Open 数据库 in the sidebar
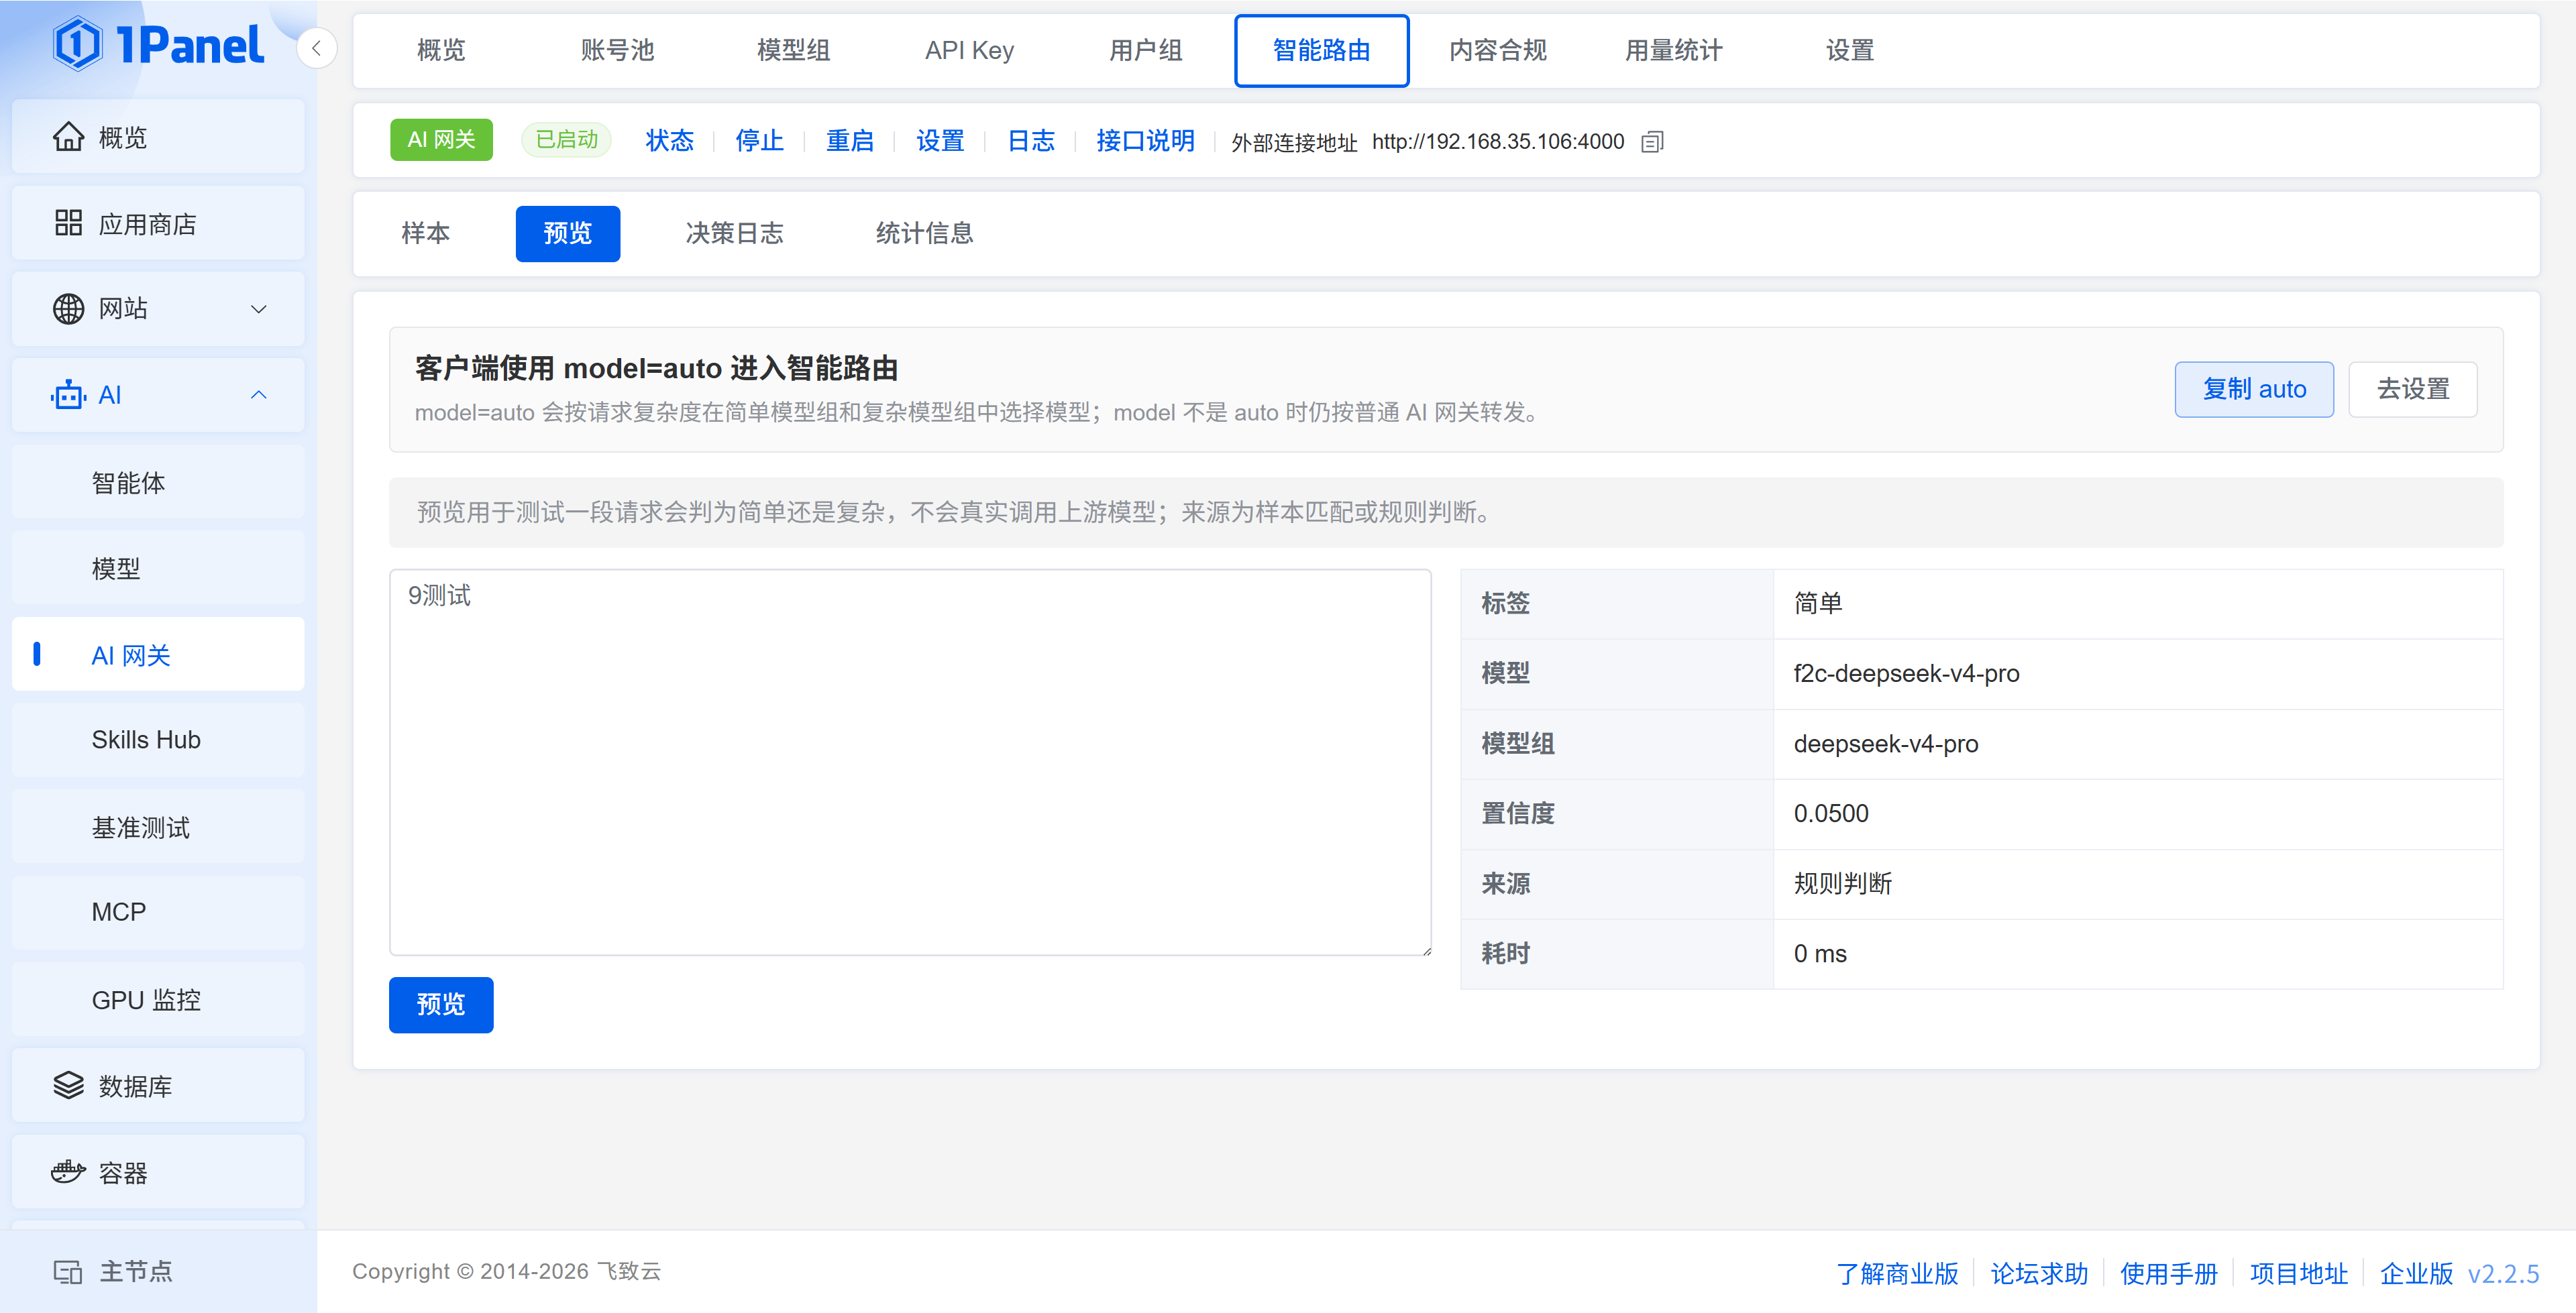 (x=158, y=1085)
